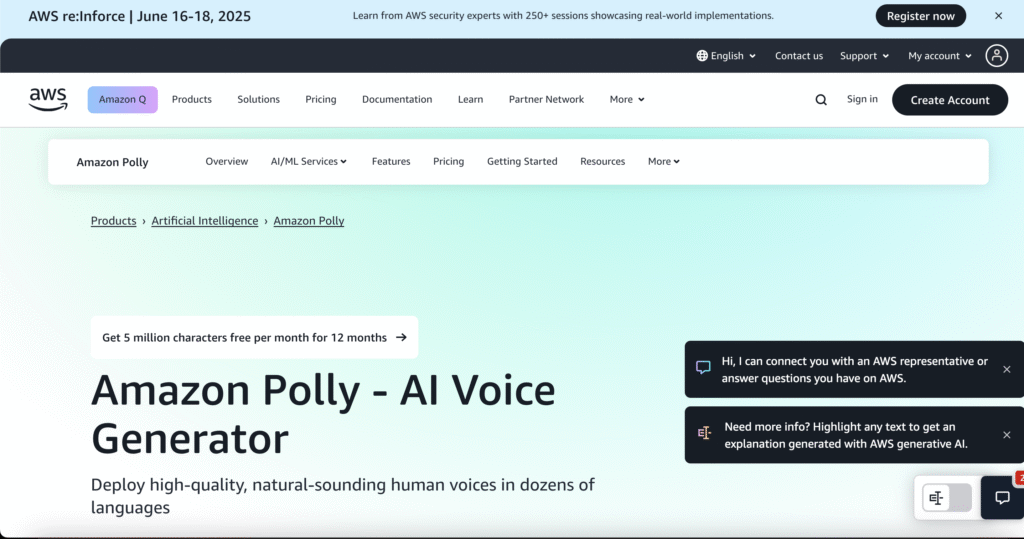Click the AWS logo

[48, 99]
